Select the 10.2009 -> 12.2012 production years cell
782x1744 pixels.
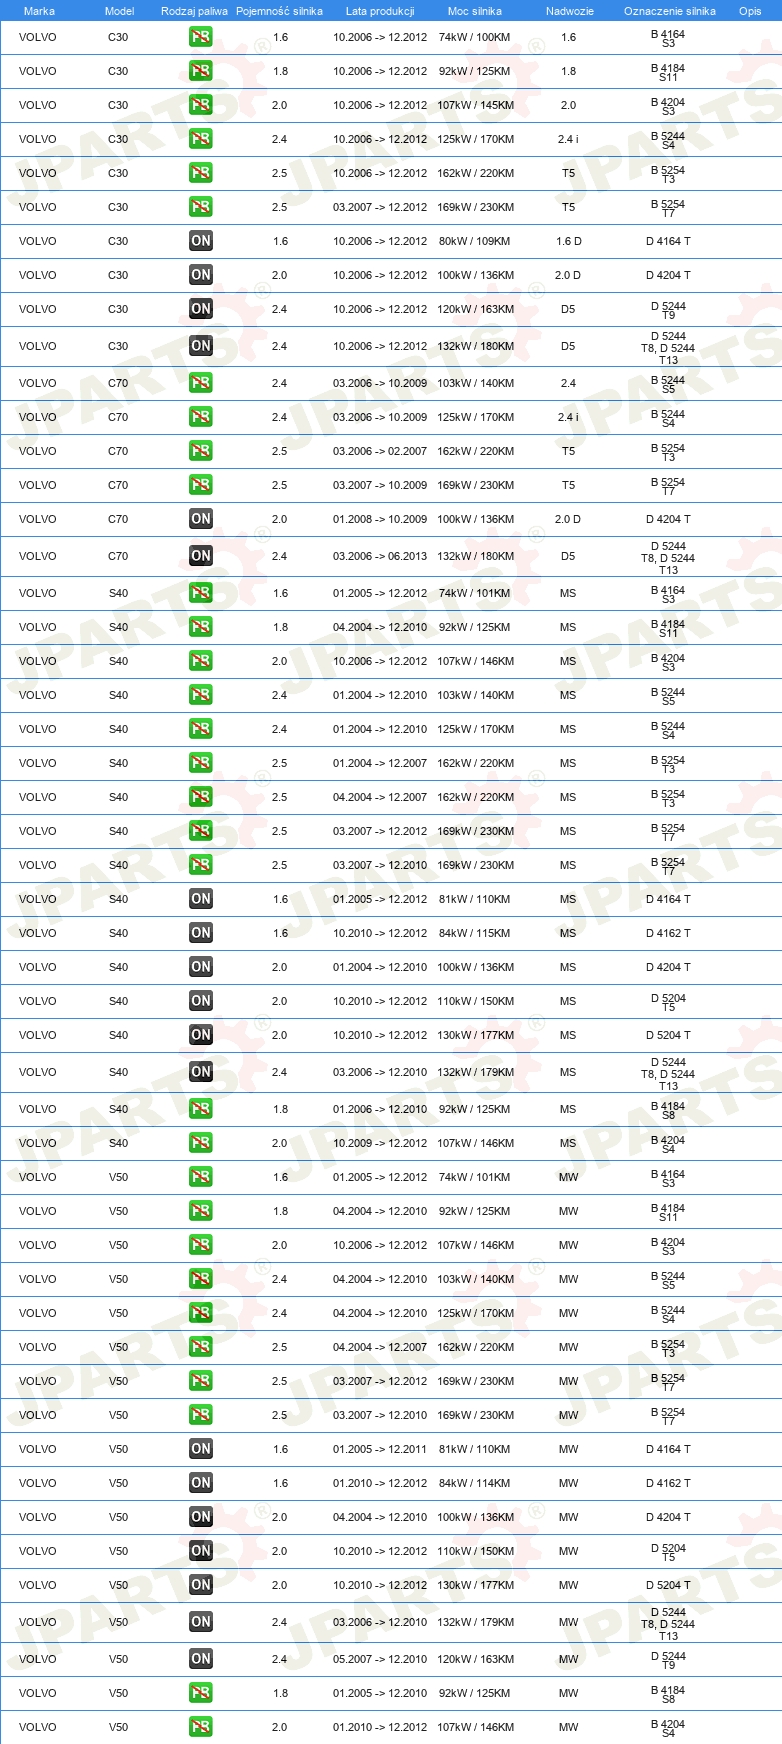point(380,1143)
